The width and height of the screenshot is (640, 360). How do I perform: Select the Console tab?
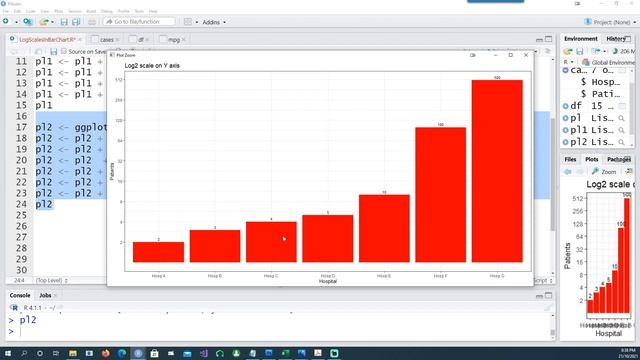coord(20,295)
